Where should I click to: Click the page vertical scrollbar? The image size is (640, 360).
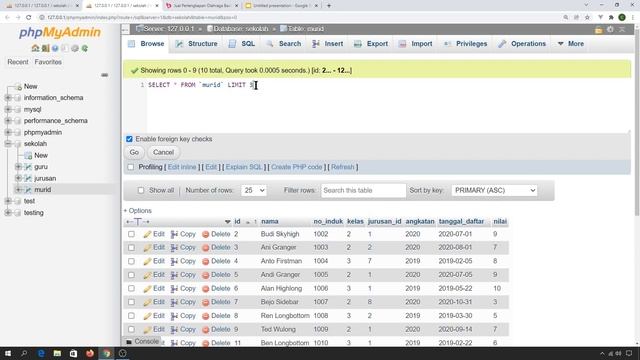[637, 122]
